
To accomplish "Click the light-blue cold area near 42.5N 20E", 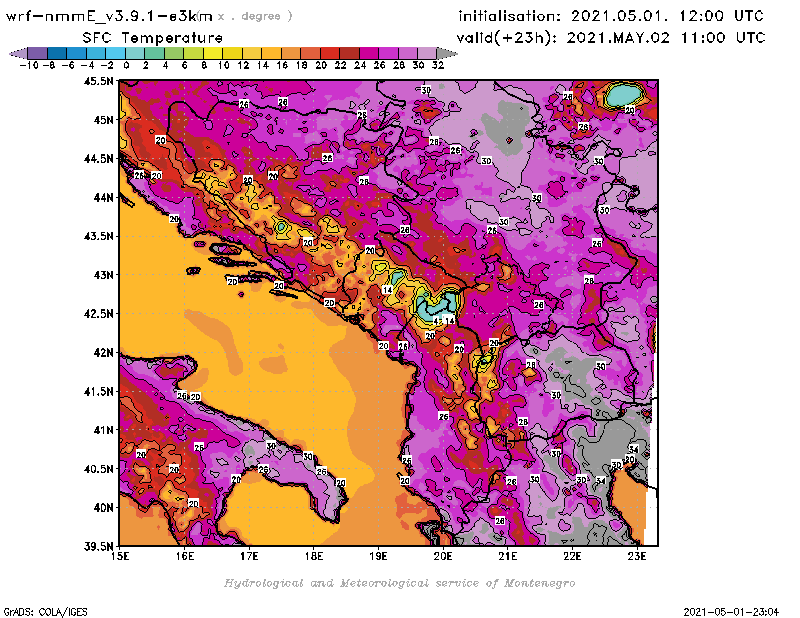I will (432, 305).
